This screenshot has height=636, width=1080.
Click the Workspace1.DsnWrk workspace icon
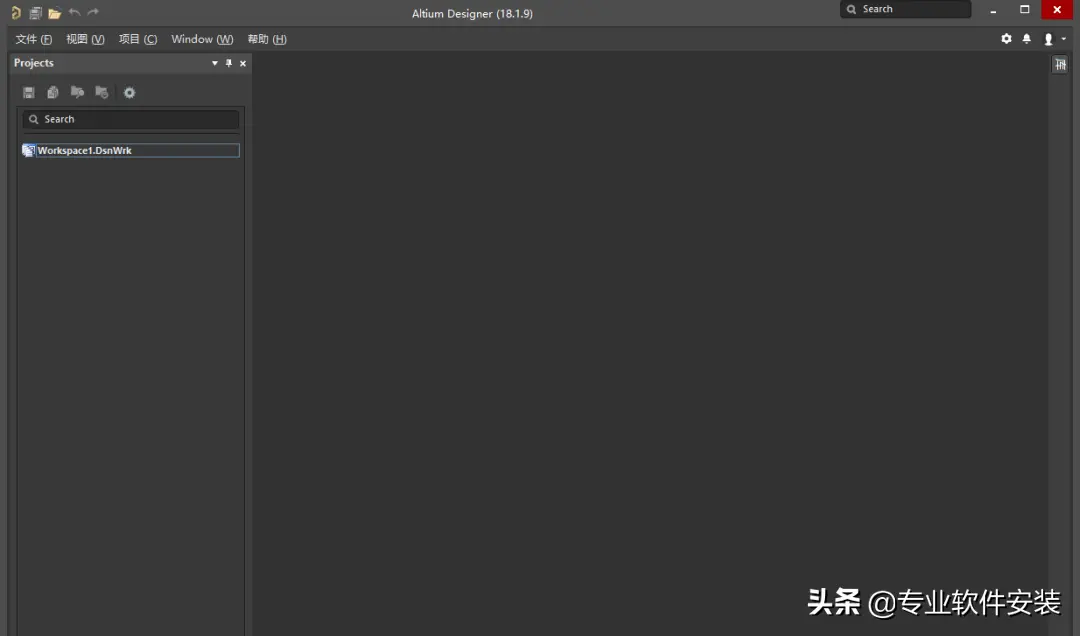[28, 150]
